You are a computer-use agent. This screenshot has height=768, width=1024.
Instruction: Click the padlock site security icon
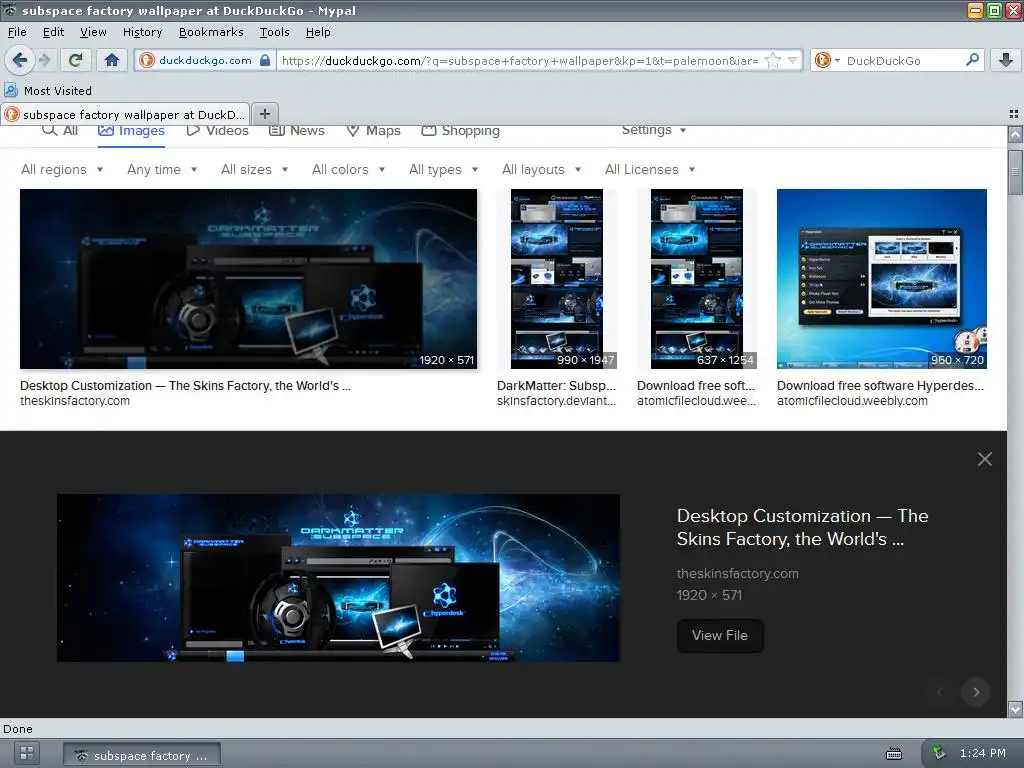264,60
